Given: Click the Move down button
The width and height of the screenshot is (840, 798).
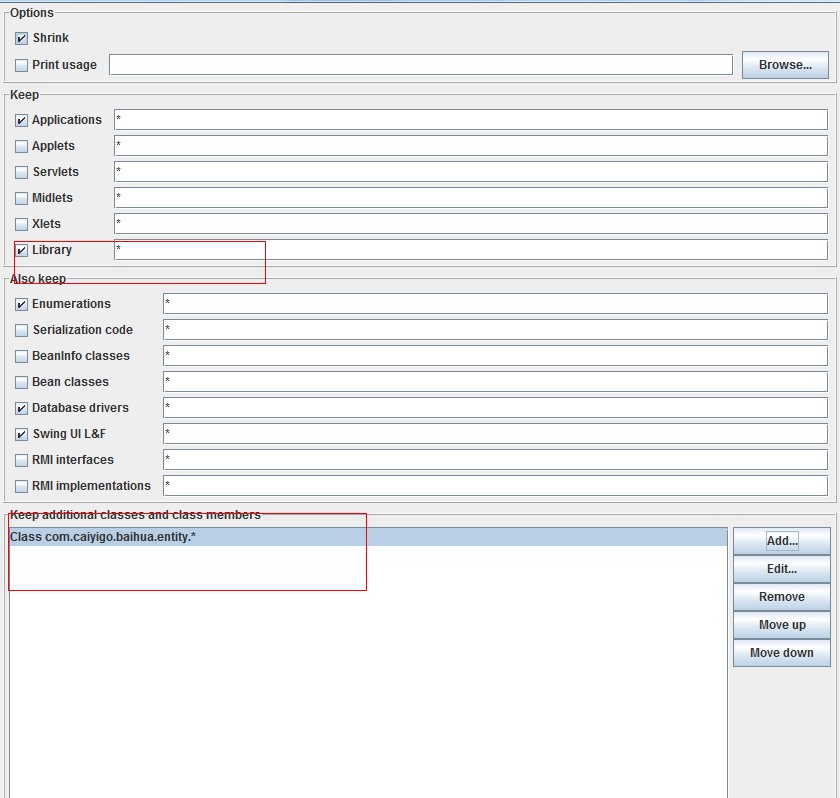Looking at the screenshot, I should 782,652.
